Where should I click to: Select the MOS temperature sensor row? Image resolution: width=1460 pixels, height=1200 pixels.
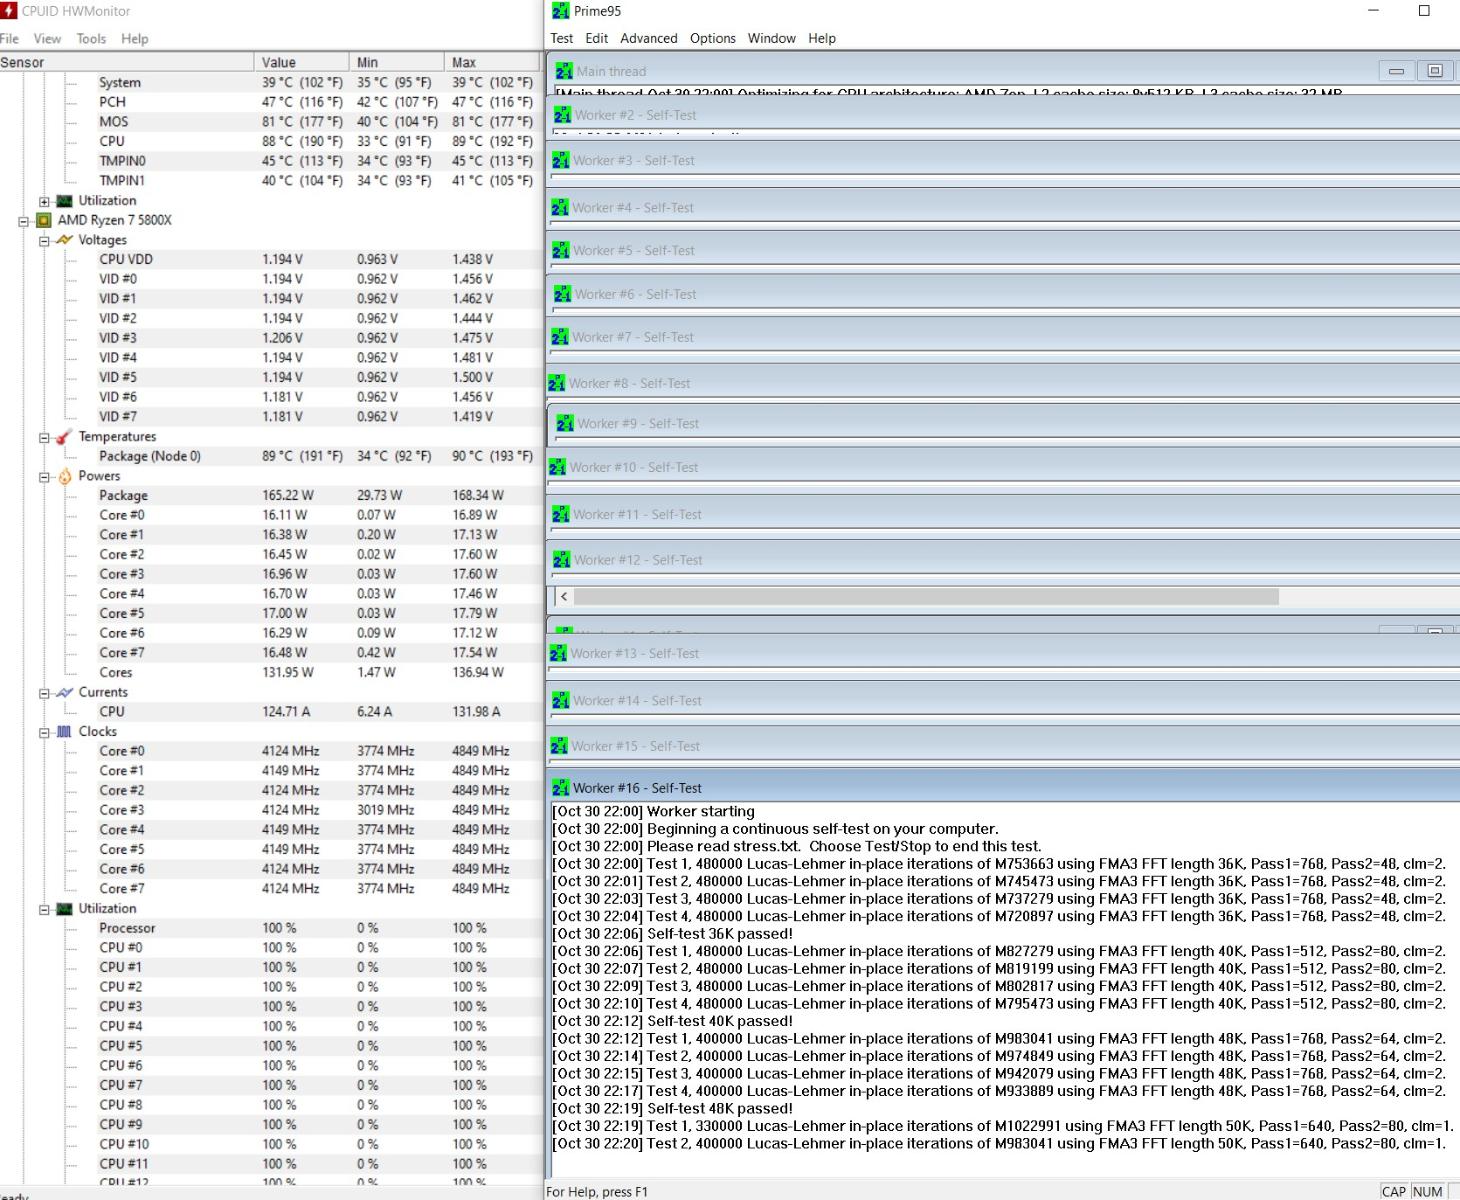[270, 121]
